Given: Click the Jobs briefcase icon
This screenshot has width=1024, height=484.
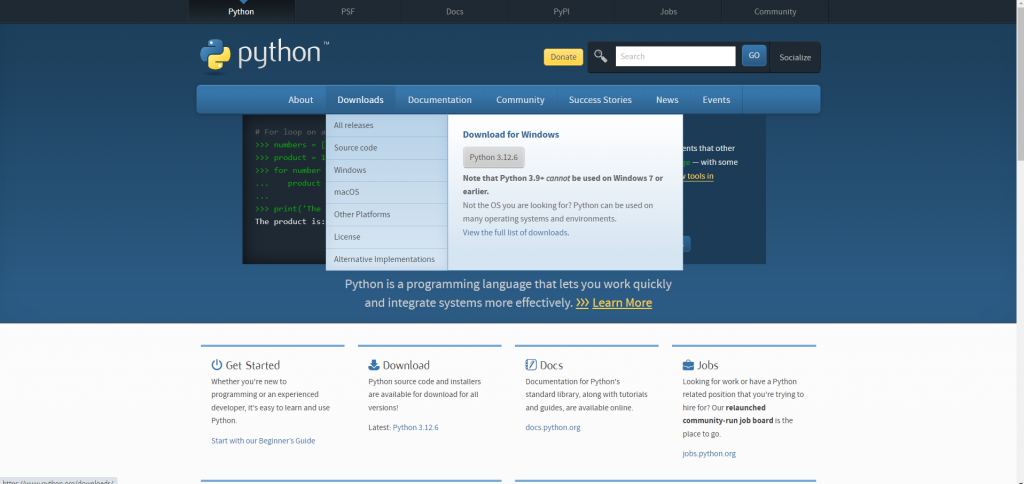Looking at the screenshot, I should click(x=688, y=365).
